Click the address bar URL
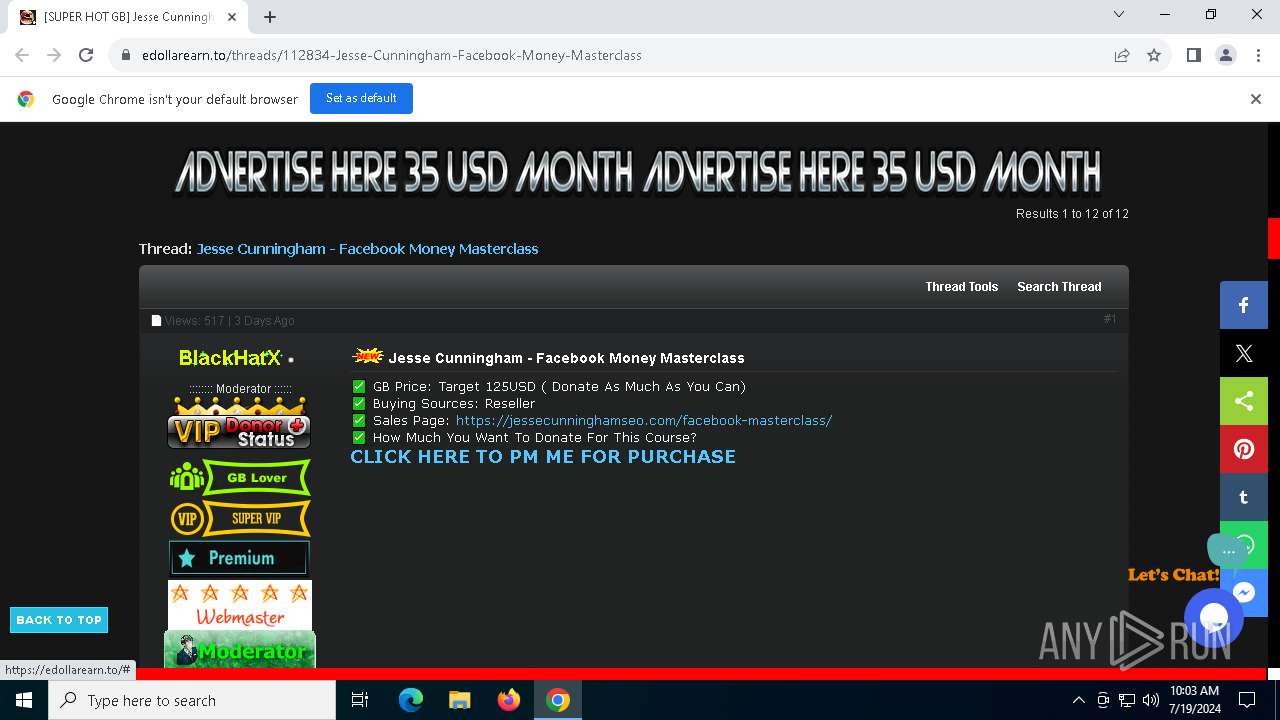Viewport: 1280px width, 720px height. [x=392, y=55]
